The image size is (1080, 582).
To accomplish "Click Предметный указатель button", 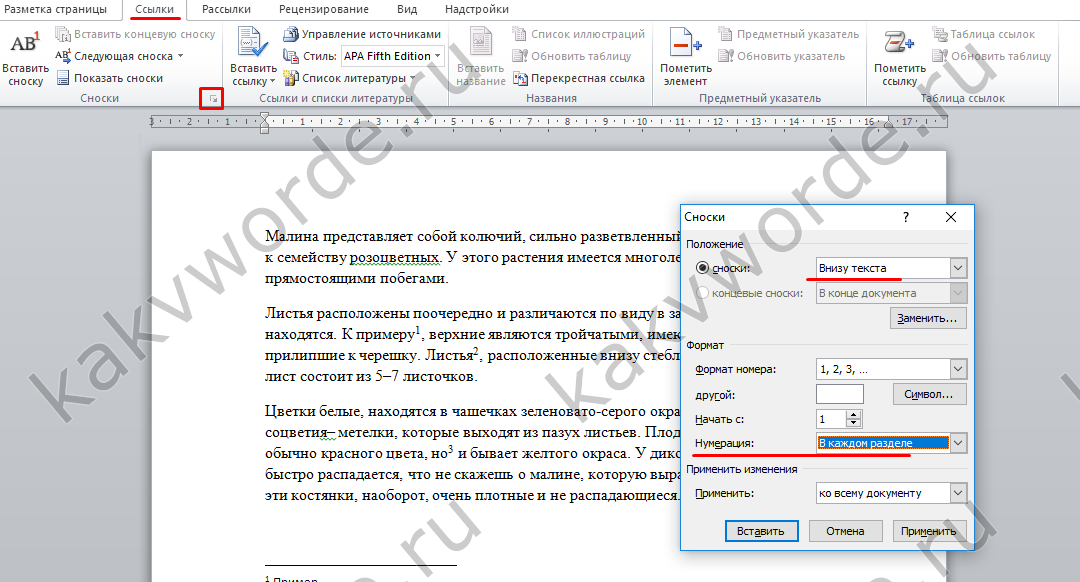I will click(x=788, y=34).
